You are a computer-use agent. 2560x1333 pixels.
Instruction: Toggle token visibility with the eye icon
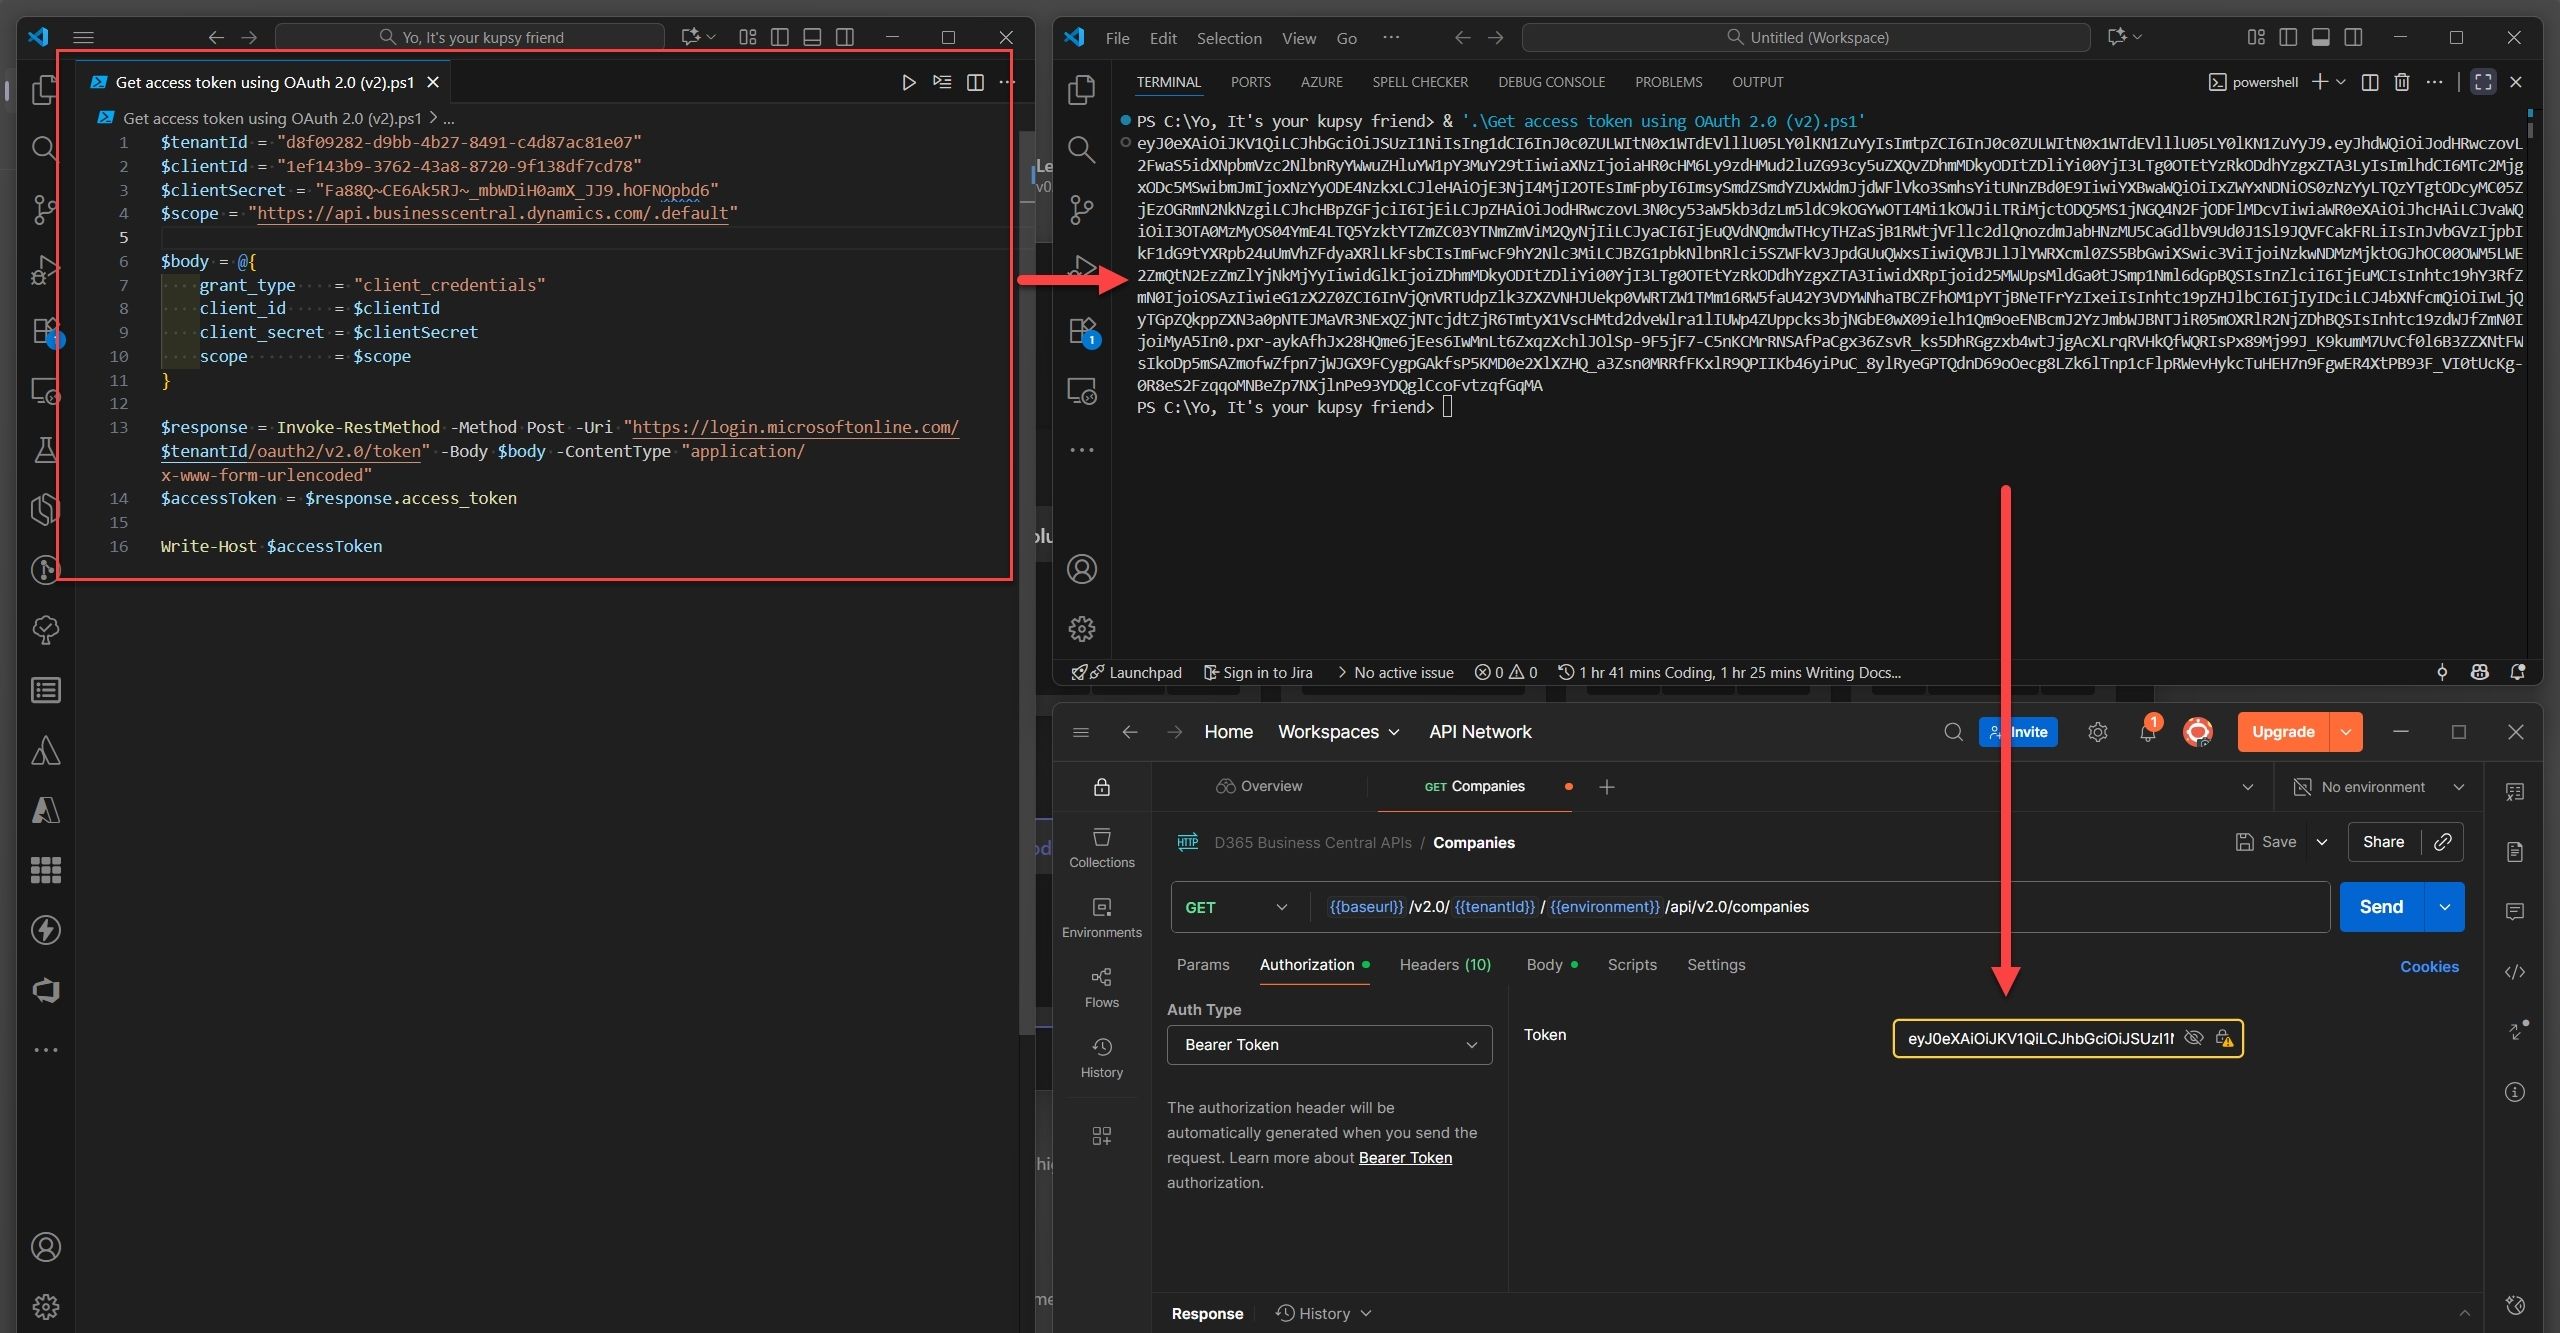(x=2193, y=1038)
